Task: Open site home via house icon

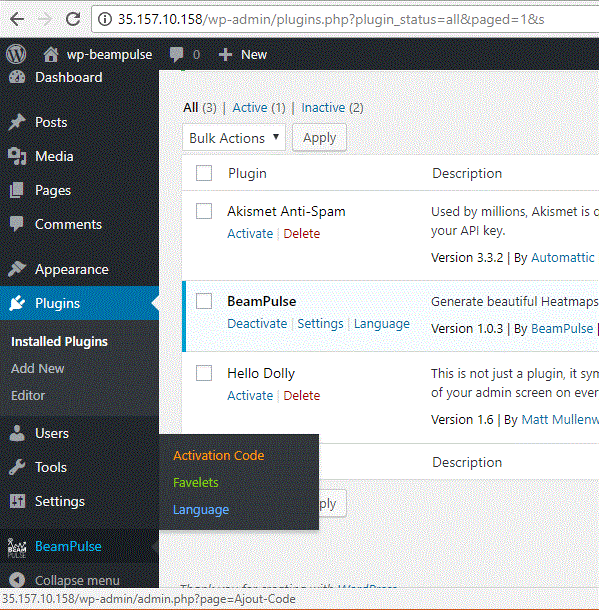Action: (x=51, y=54)
